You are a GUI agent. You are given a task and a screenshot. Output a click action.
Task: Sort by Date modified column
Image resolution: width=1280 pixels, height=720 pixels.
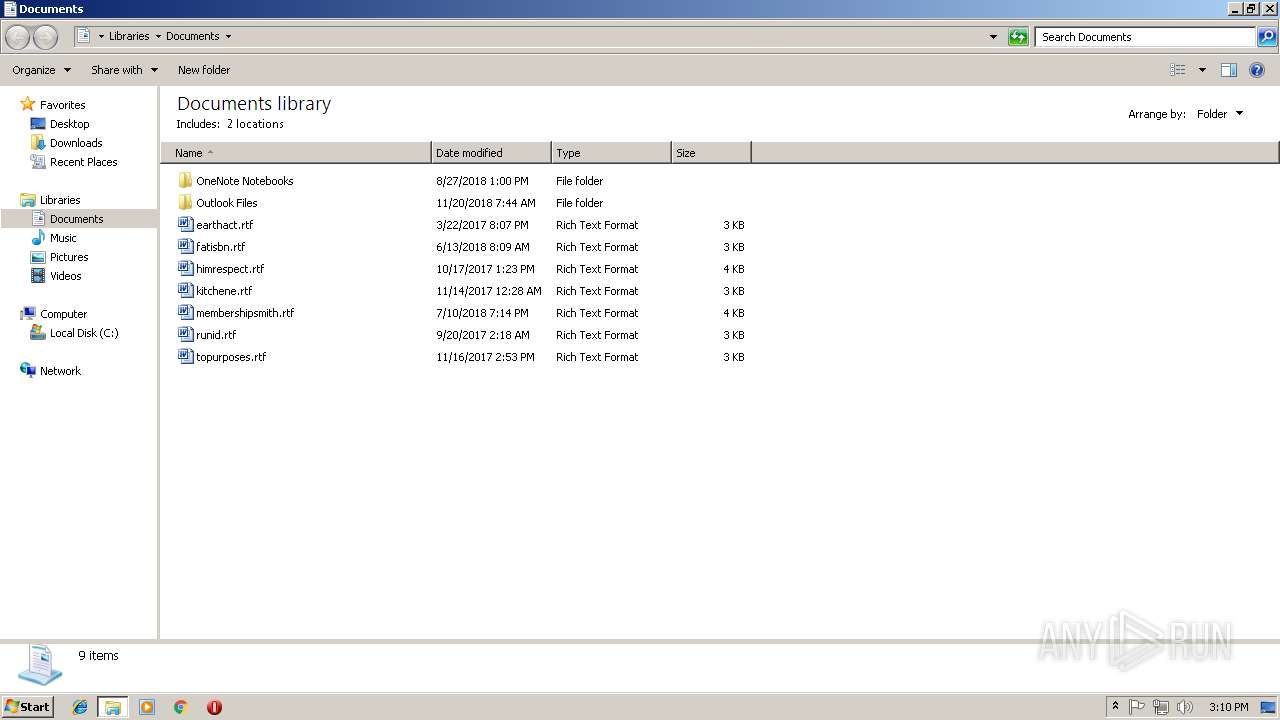pyautogui.click(x=491, y=153)
